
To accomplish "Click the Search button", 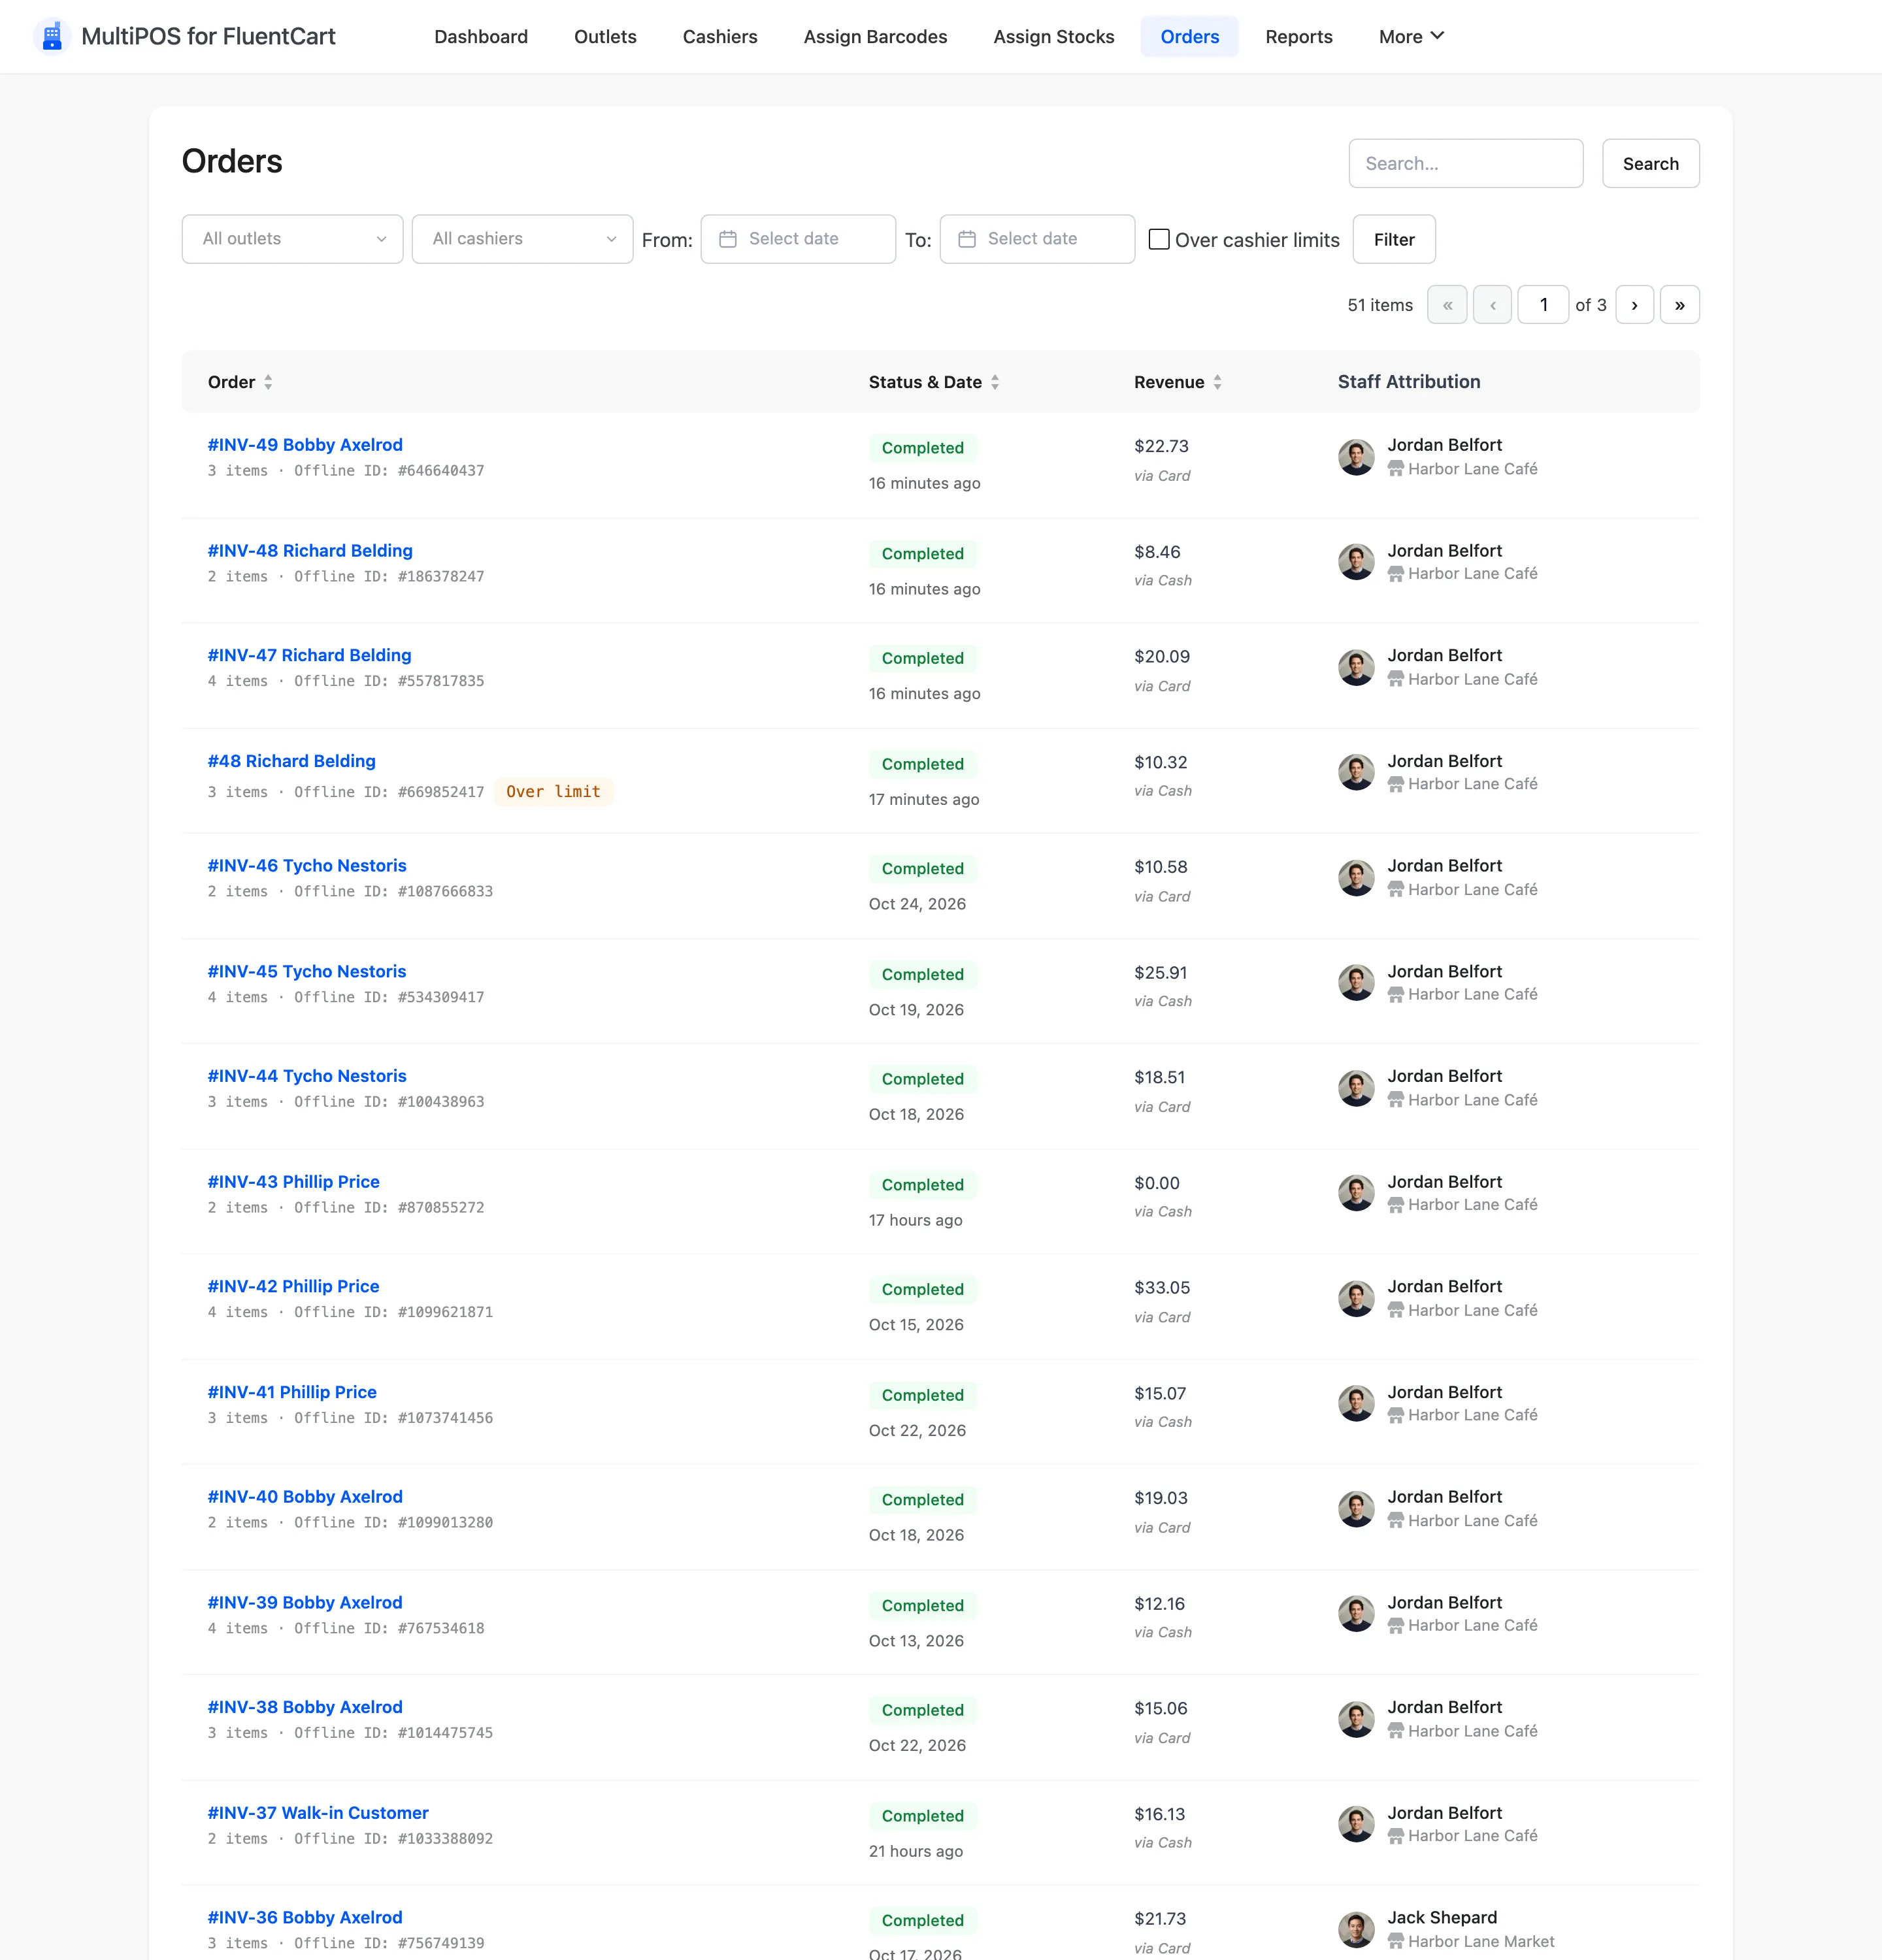I will tap(1650, 163).
